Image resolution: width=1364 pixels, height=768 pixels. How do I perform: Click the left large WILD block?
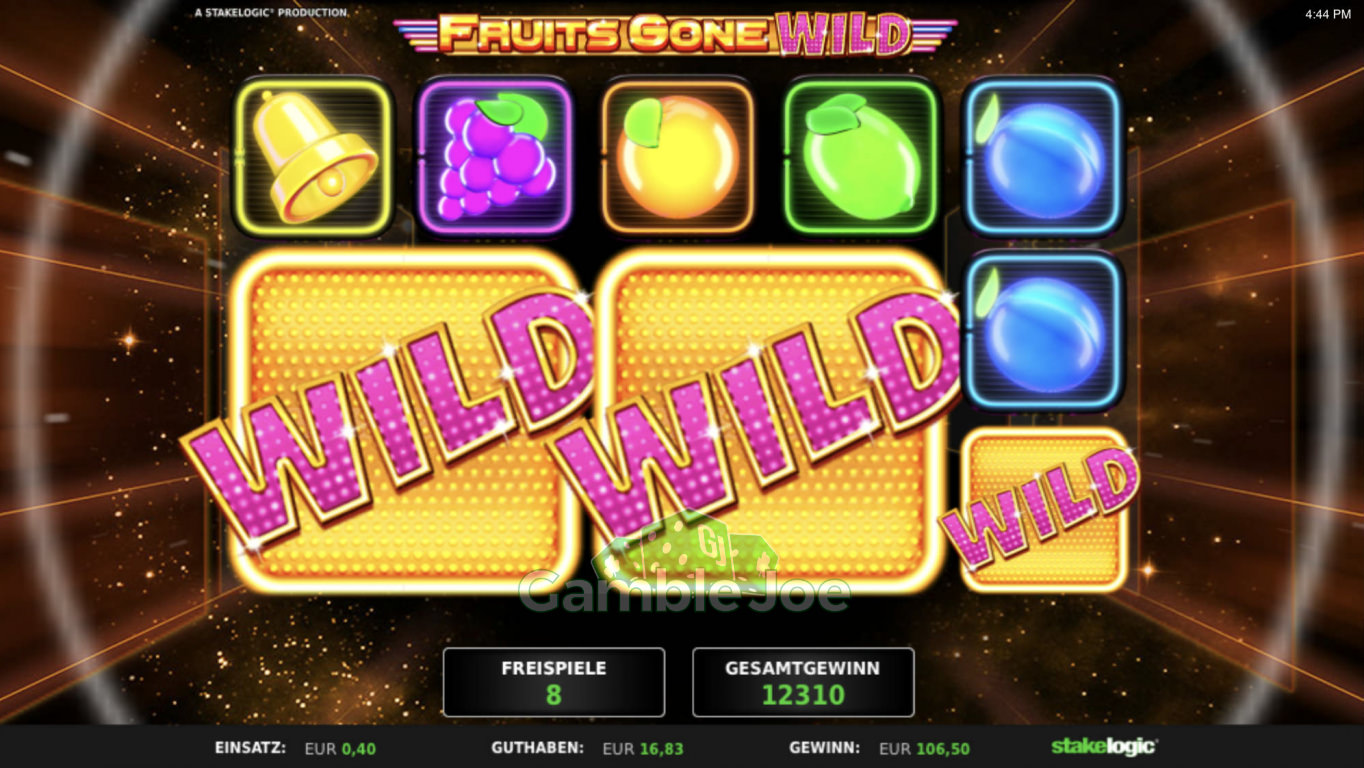point(400,420)
